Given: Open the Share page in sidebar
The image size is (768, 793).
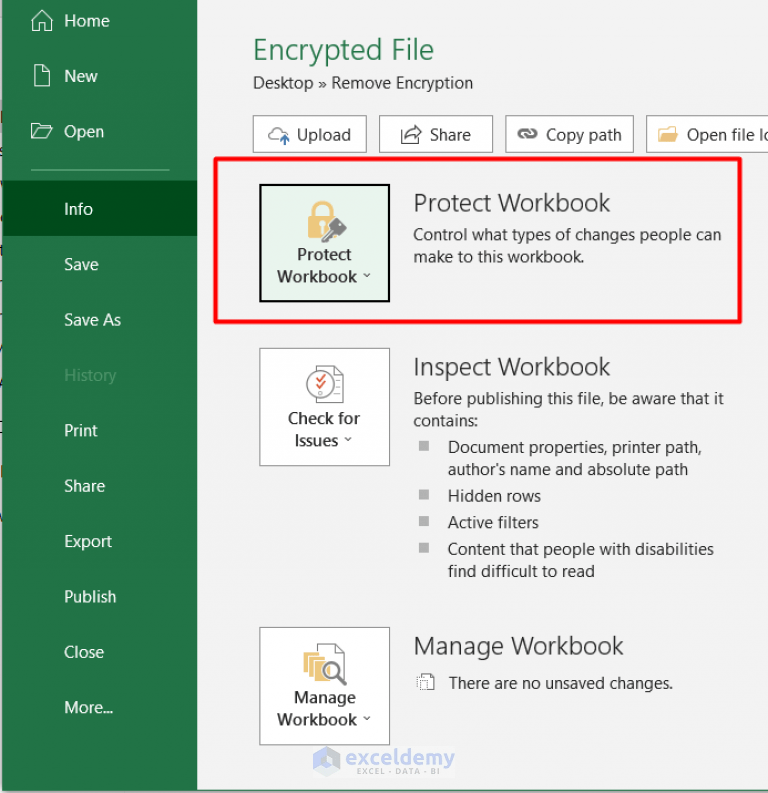Looking at the screenshot, I should pyautogui.click(x=100, y=486).
